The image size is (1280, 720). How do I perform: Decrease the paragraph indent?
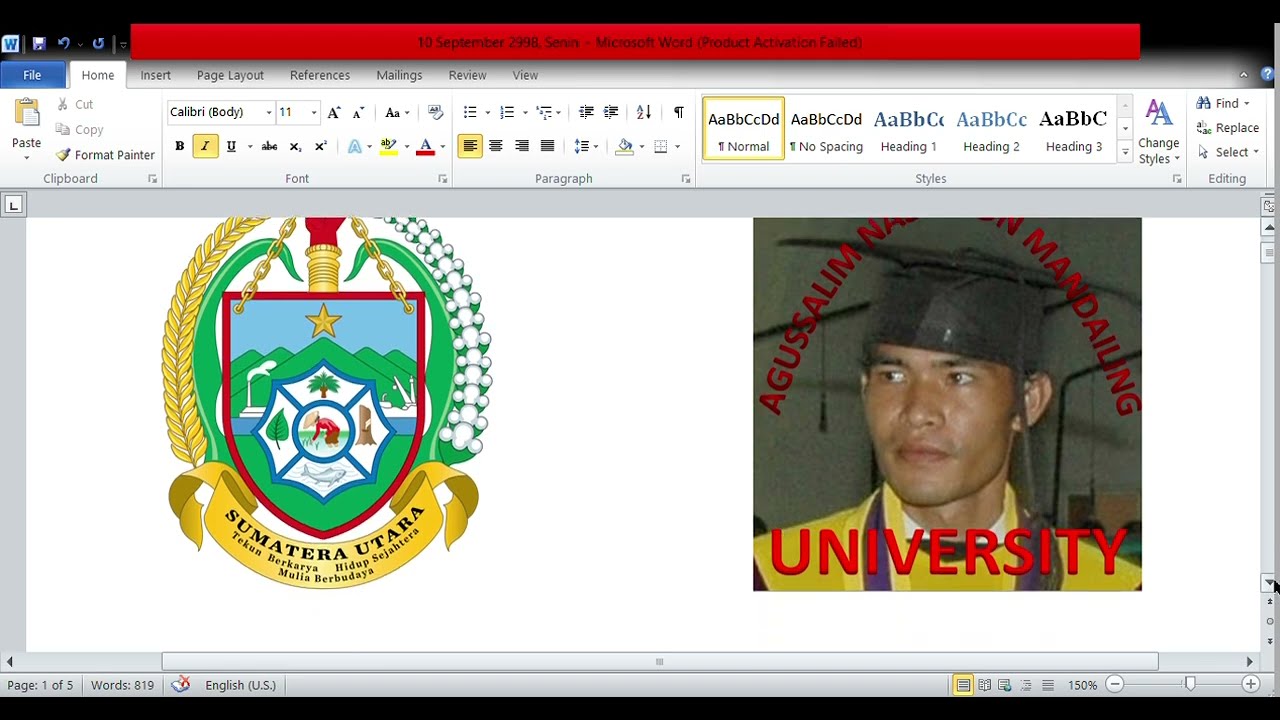[586, 112]
